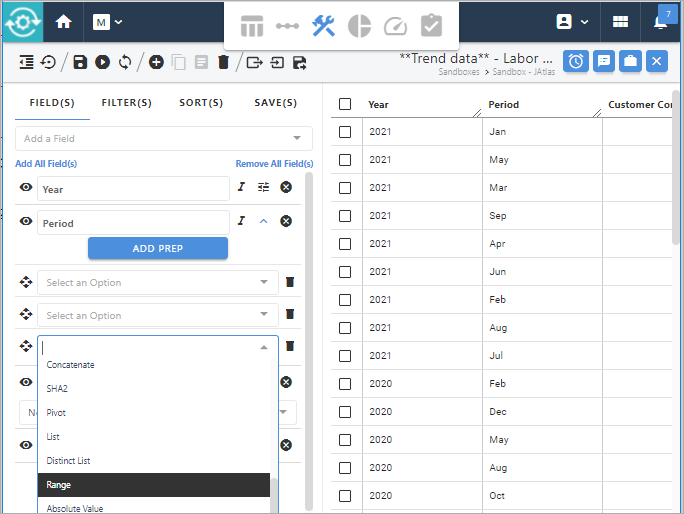Check the select-all checkbox in table header
The height and width of the screenshot is (514, 684).
coord(345,104)
